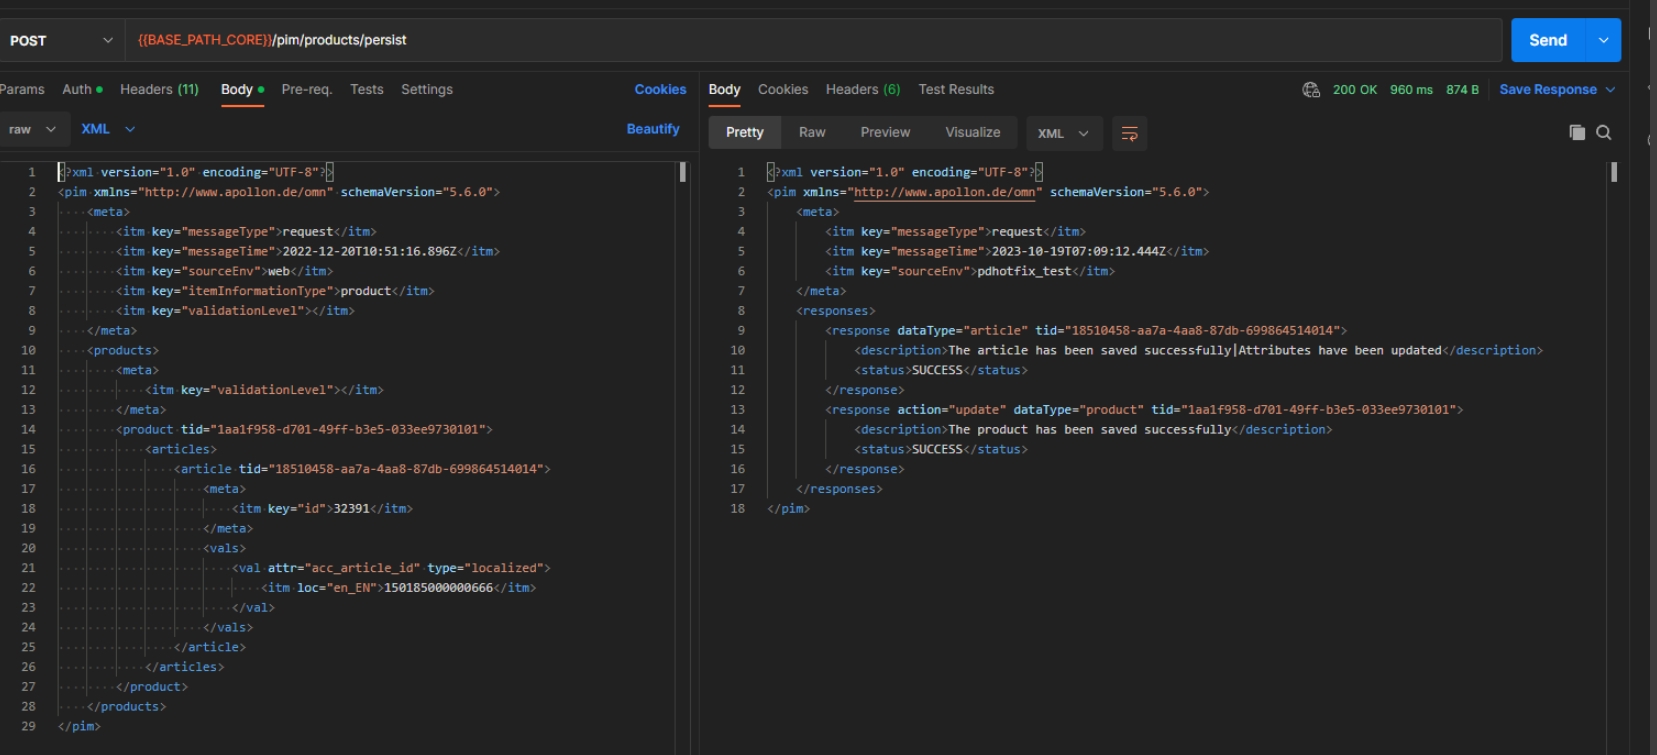Screen dimensions: 1657x755
Task: Switch to the Pre-req. tab
Action: click(306, 90)
